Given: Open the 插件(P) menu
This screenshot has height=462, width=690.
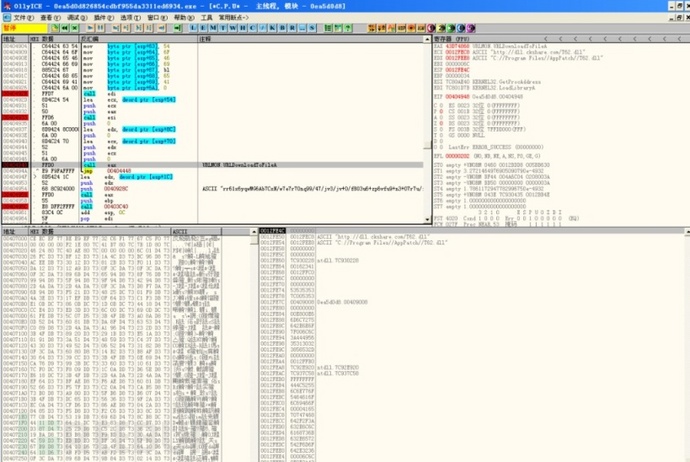Looking at the screenshot, I should (x=104, y=18).
